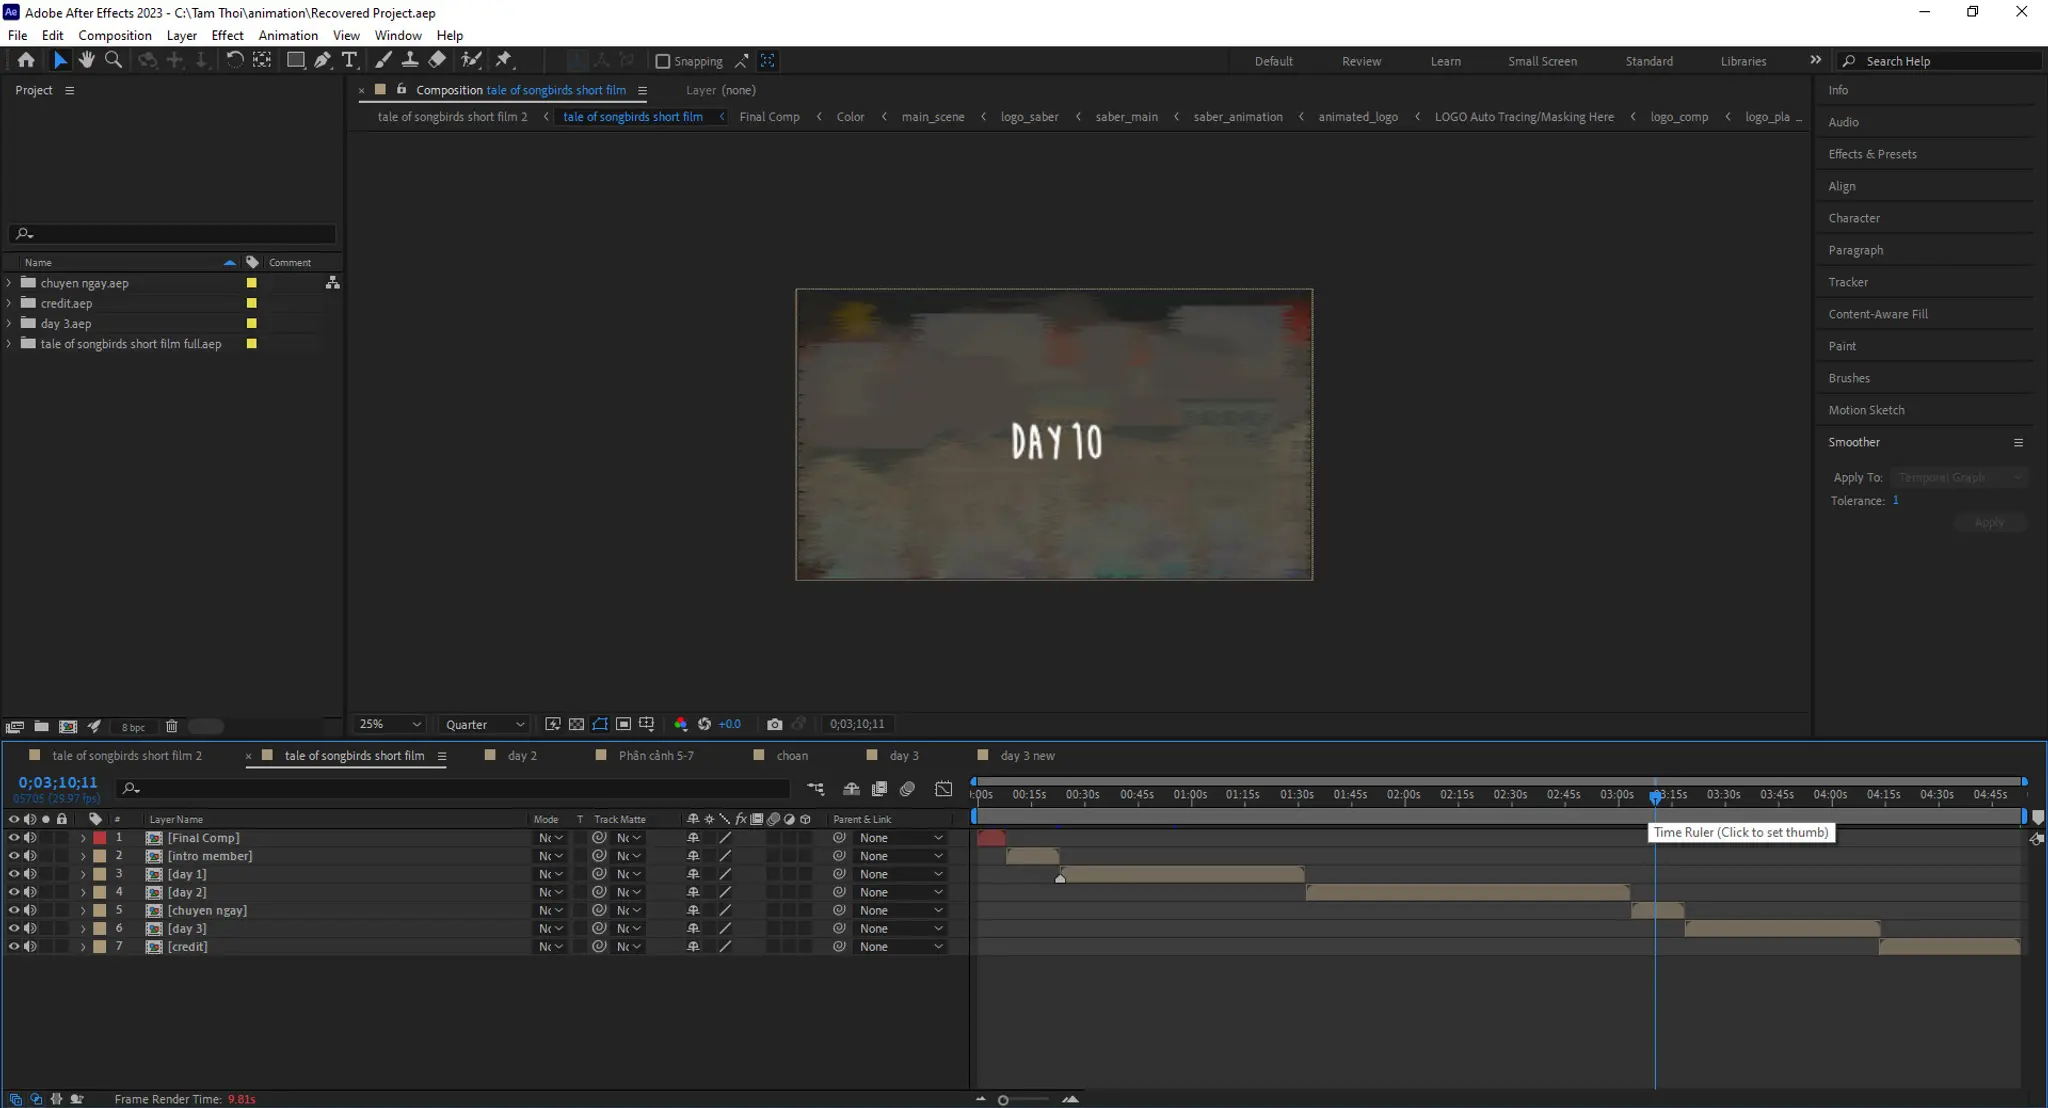
Task: Enable frame blending for timeline
Action: click(879, 789)
